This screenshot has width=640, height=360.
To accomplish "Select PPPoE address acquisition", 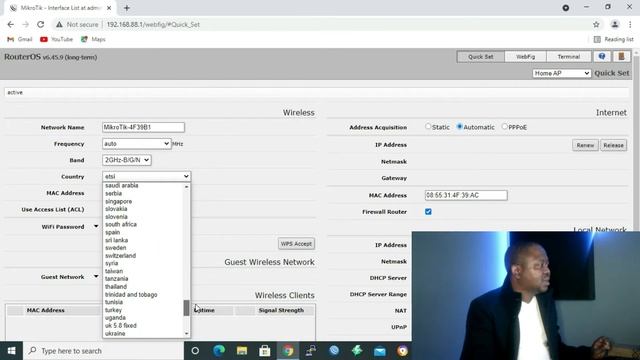I will coord(504,127).
